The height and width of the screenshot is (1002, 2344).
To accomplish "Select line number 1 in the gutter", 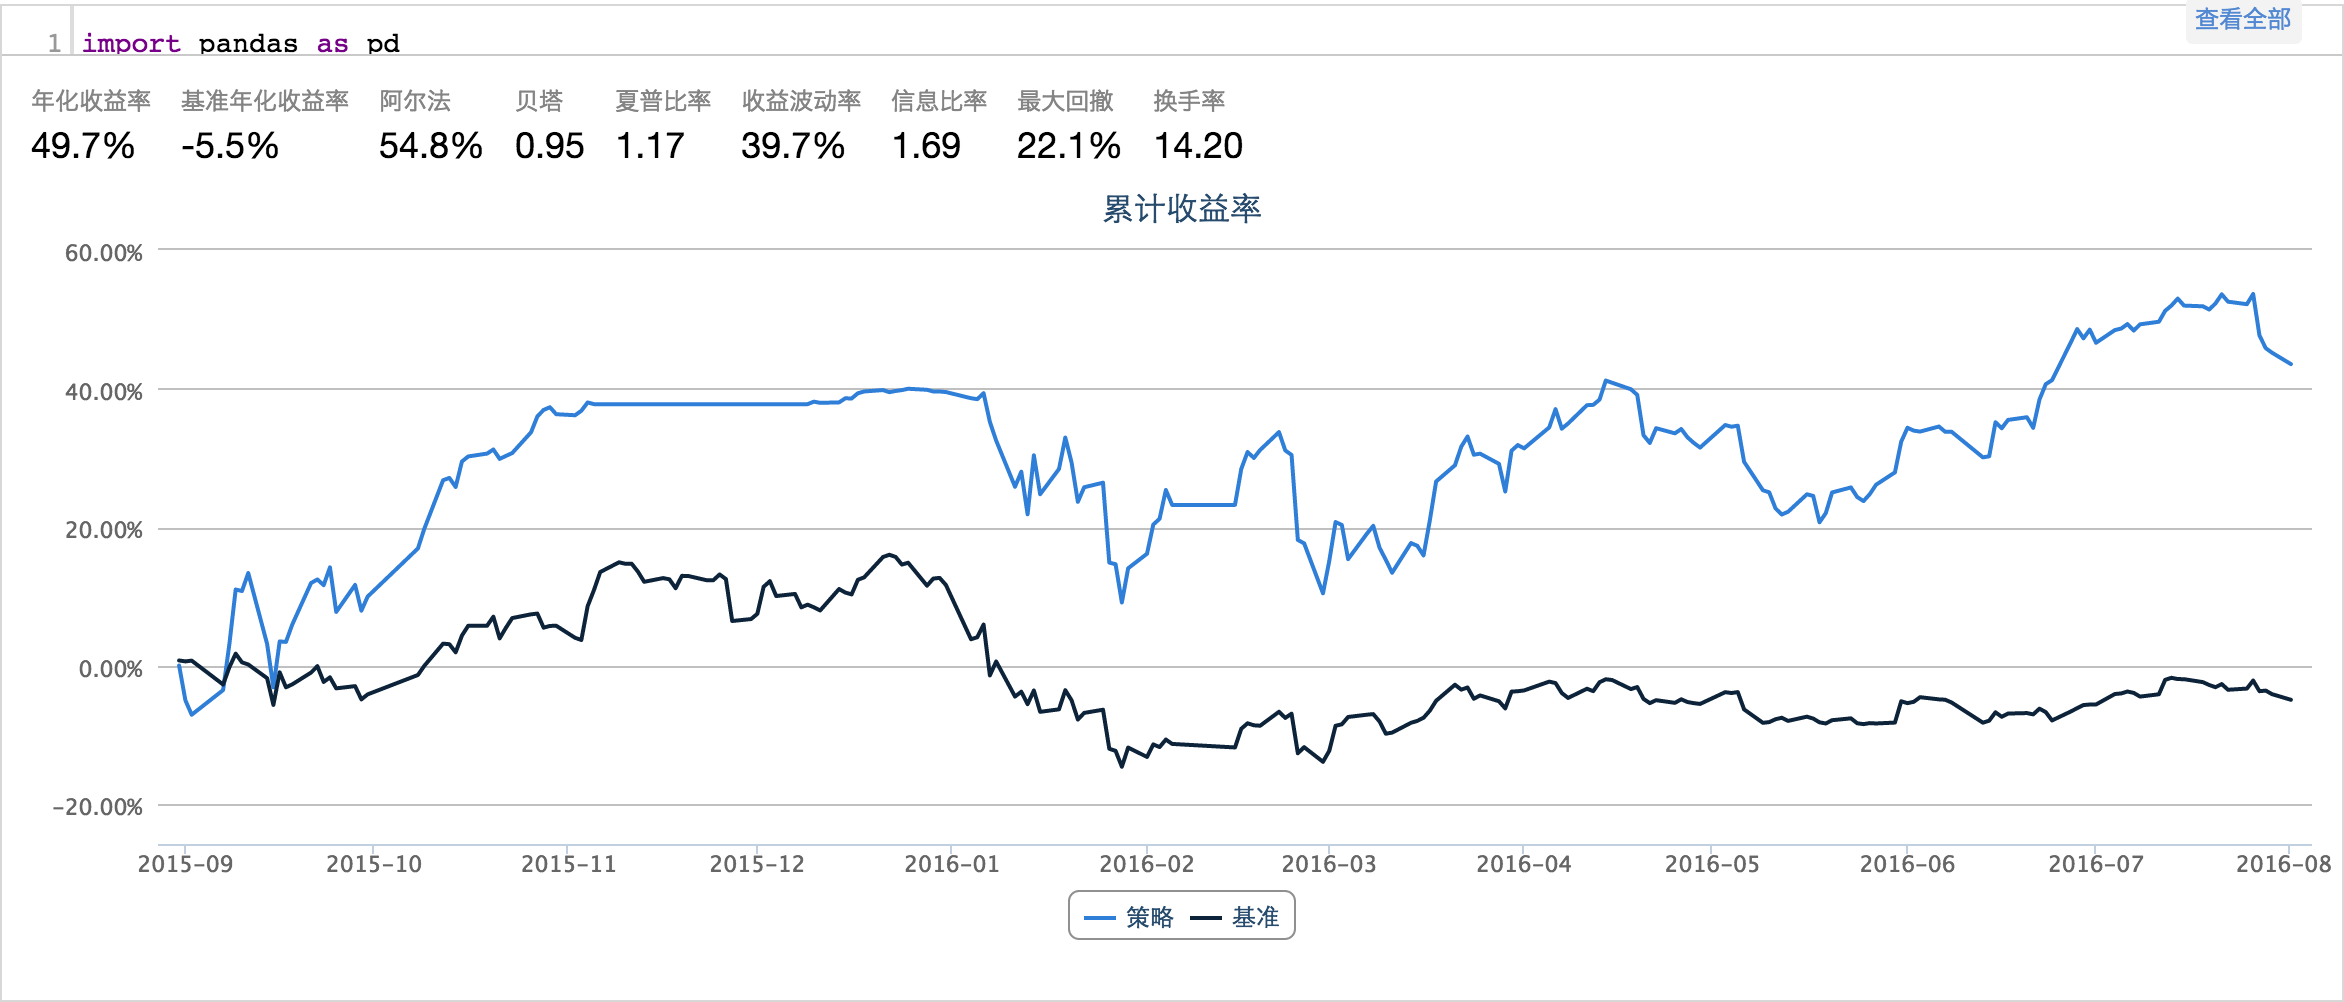I will [x=54, y=43].
